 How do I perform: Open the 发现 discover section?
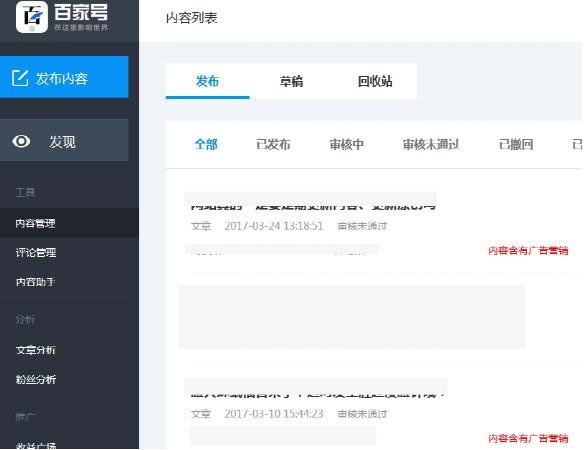pyautogui.click(x=64, y=140)
